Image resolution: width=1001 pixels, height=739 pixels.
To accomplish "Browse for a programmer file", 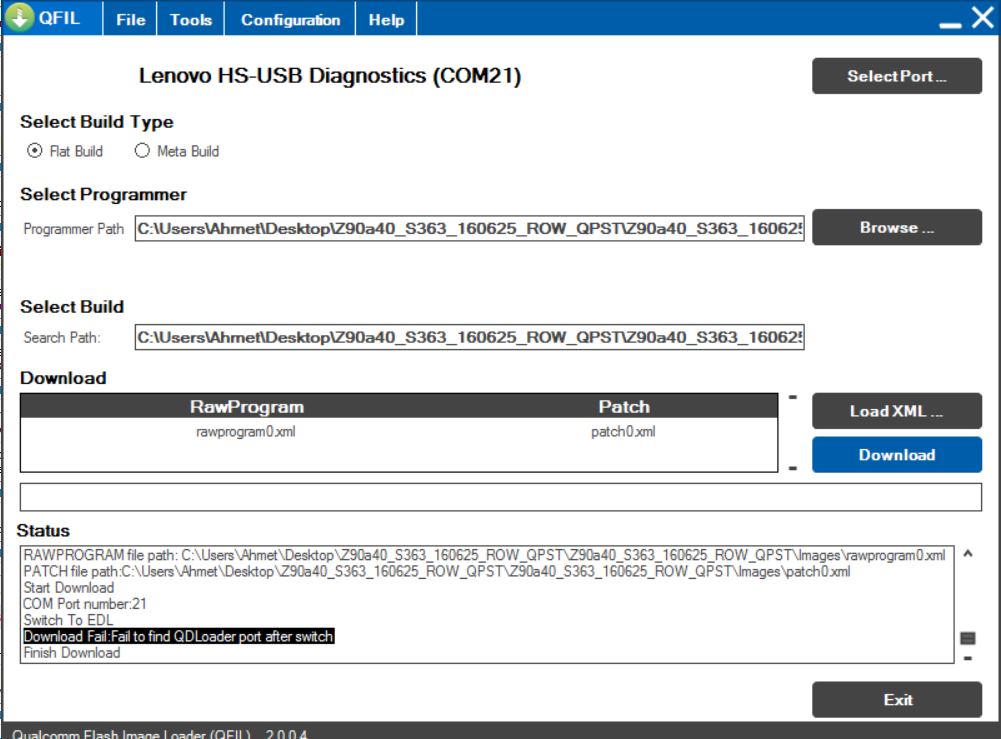I will click(896, 227).
